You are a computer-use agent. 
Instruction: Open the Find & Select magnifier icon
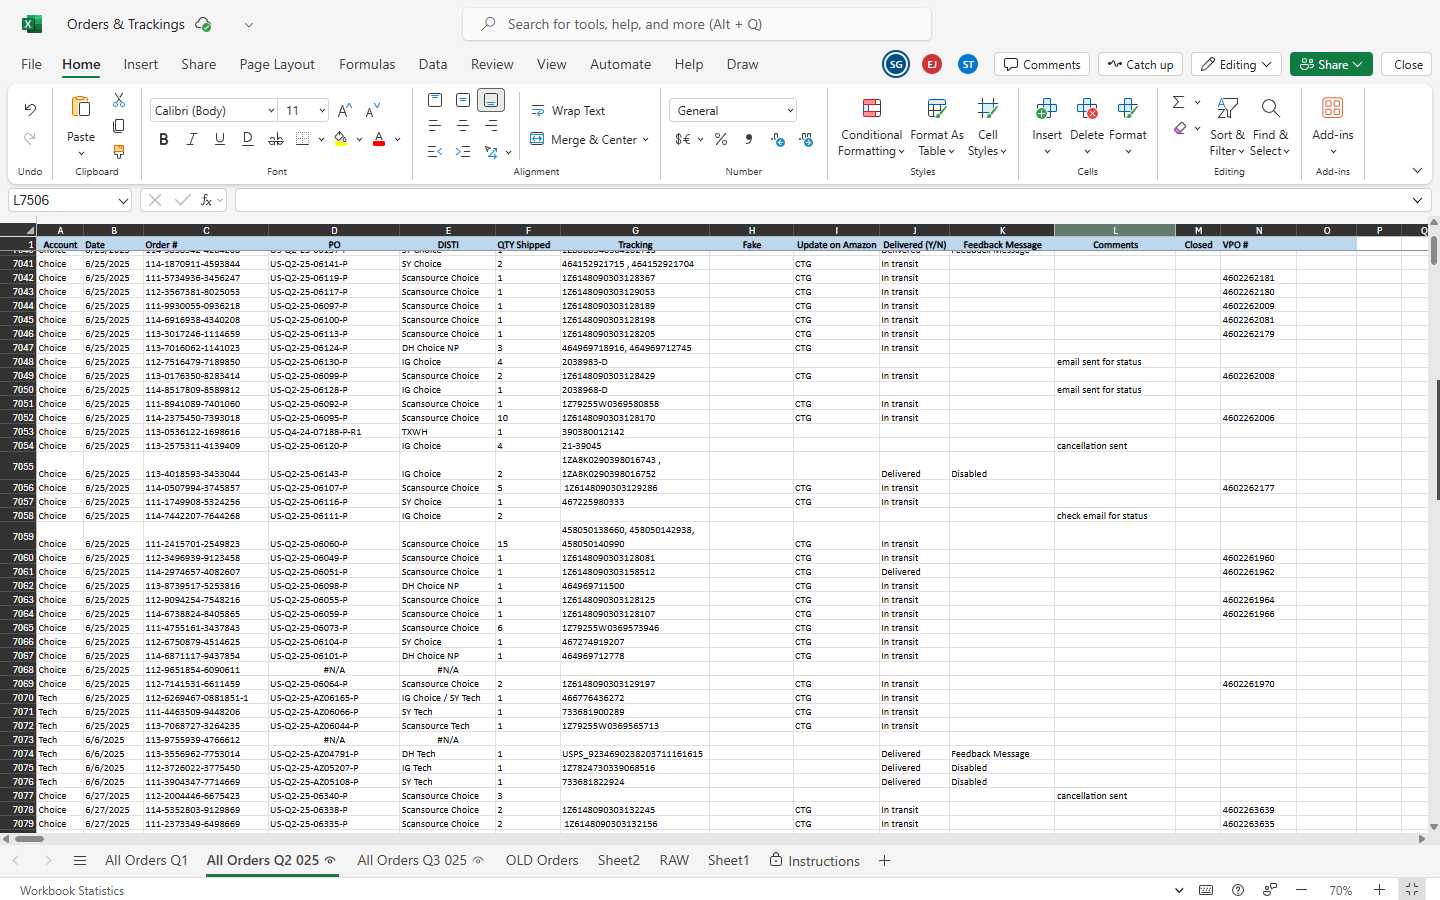[1270, 108]
